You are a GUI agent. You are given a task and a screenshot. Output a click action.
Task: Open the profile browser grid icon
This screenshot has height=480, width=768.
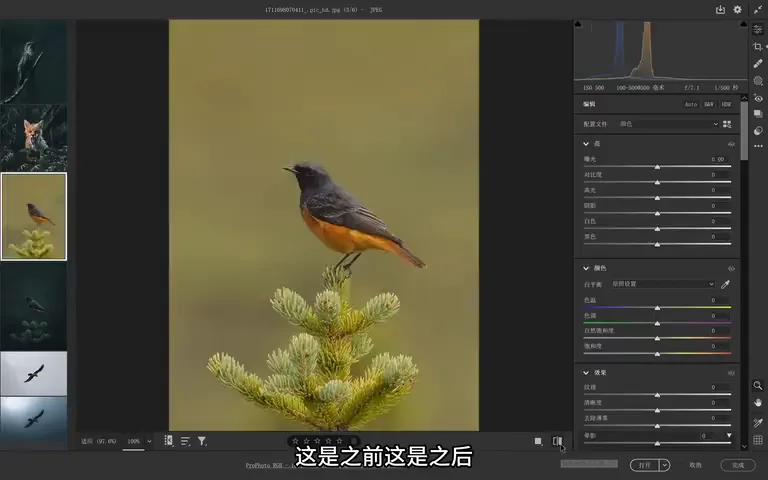727,124
